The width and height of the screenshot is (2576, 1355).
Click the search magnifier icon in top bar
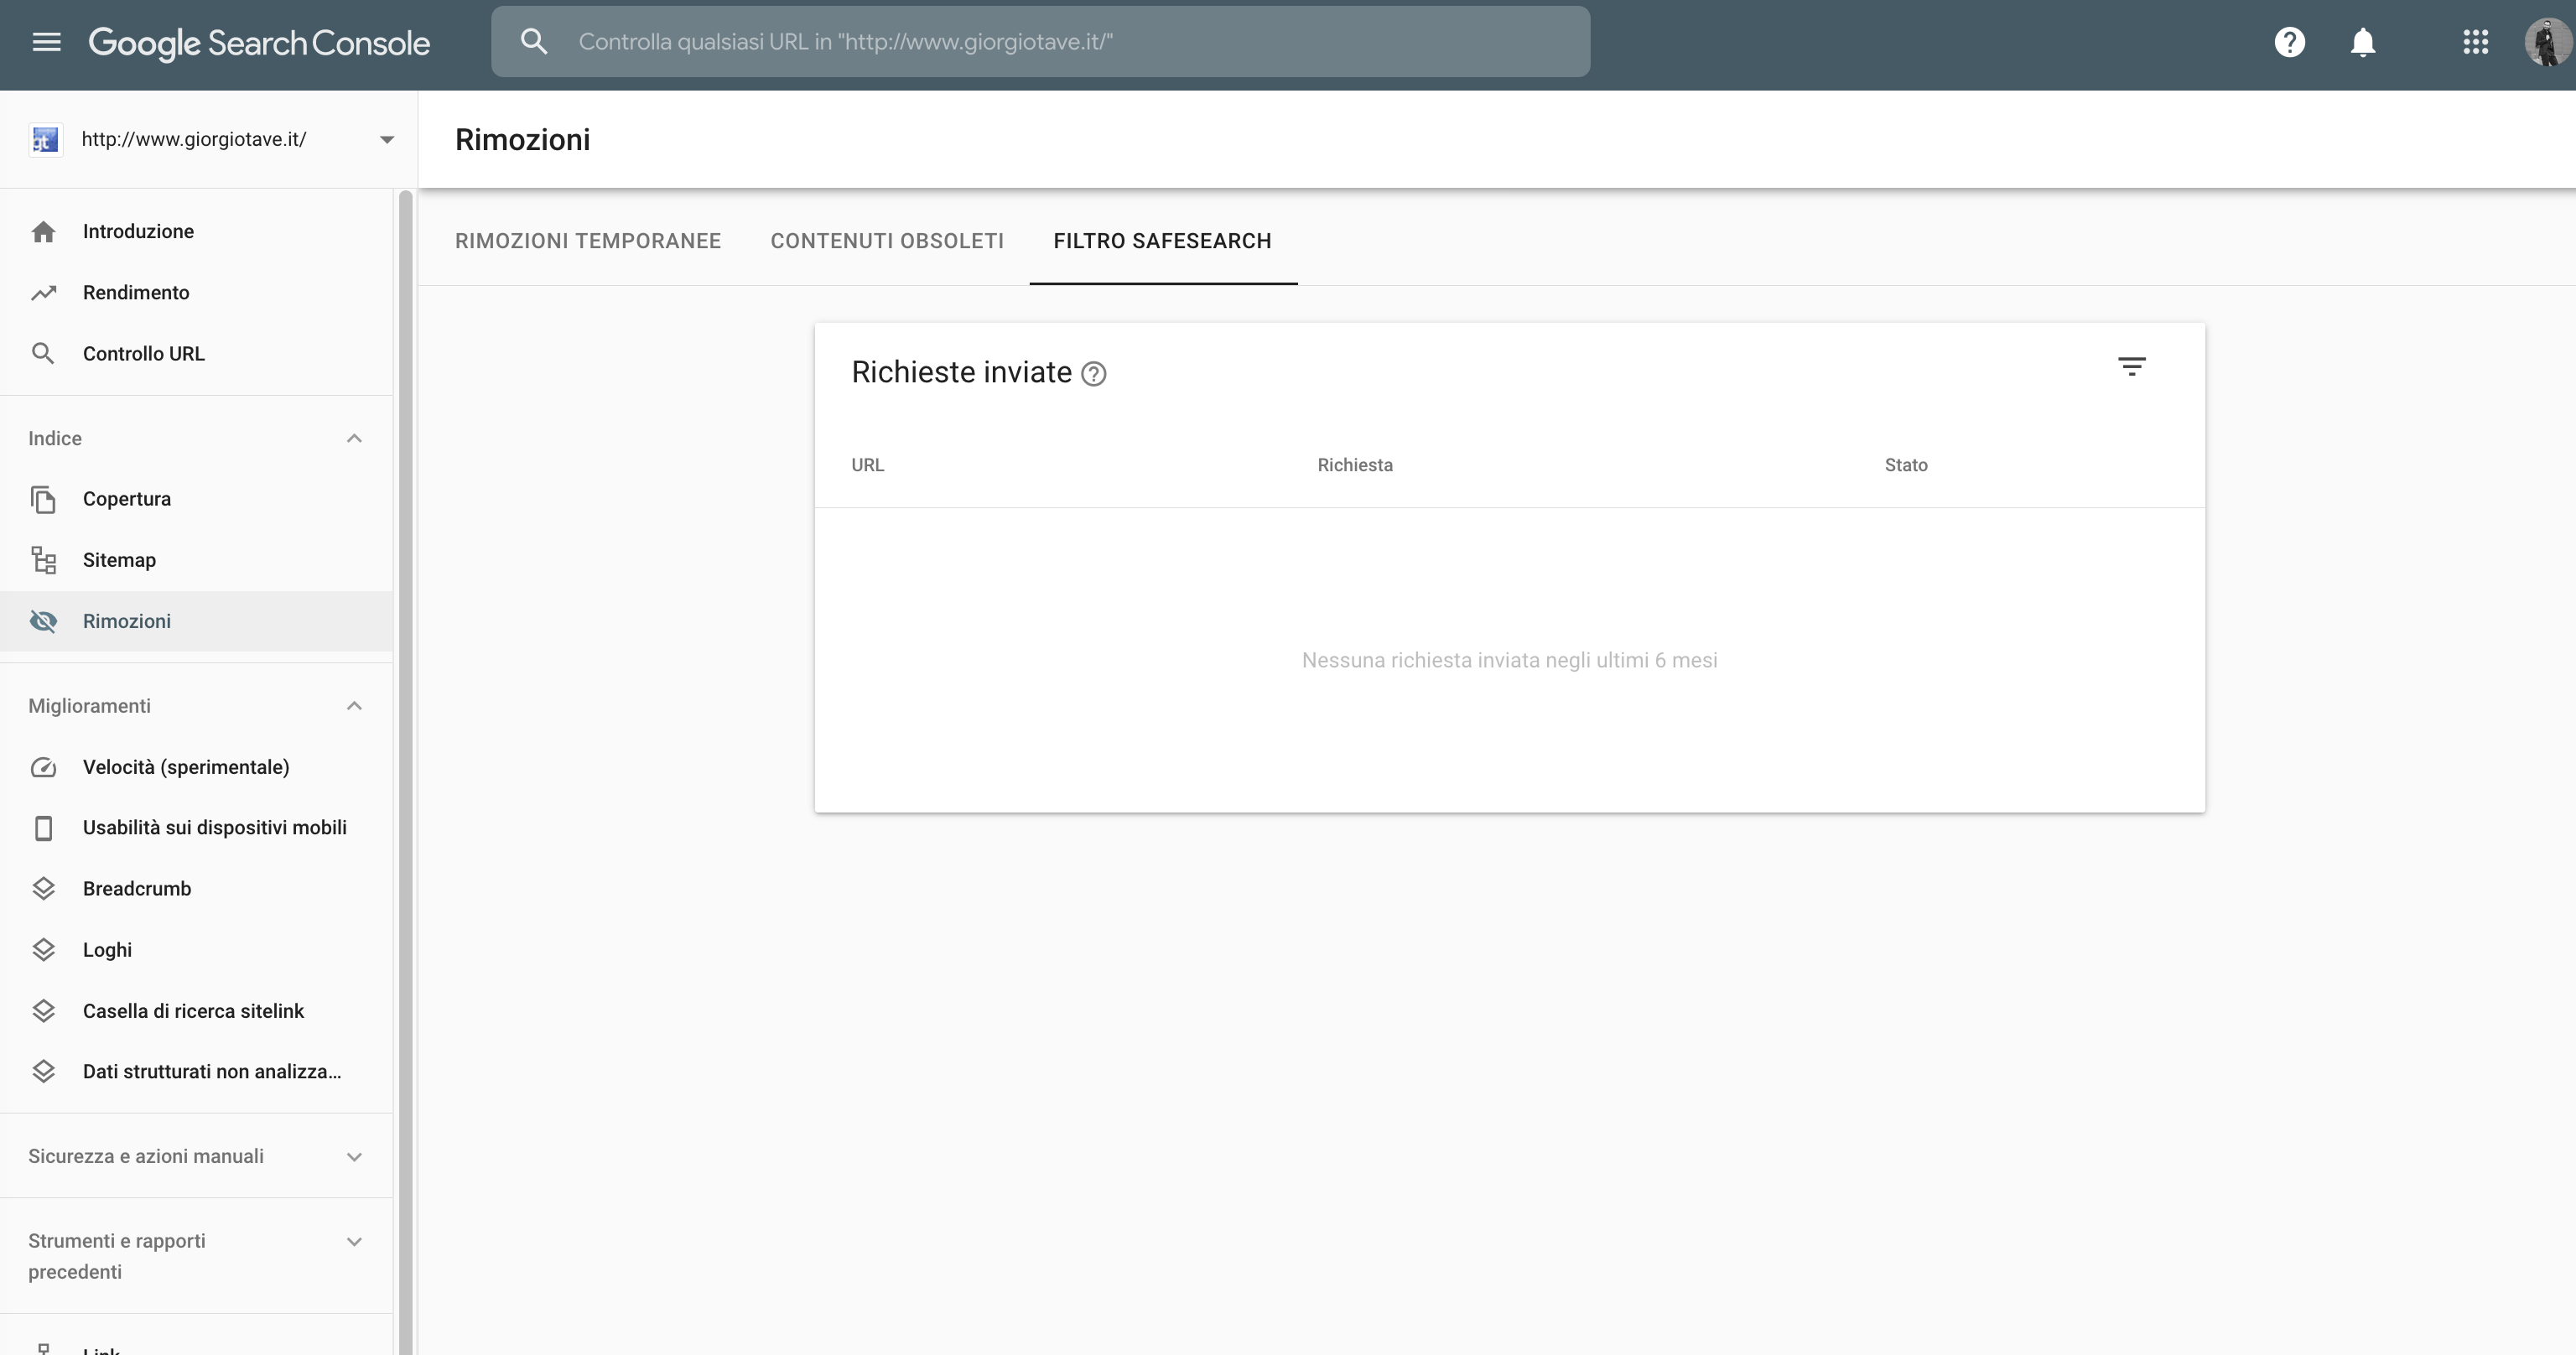click(534, 42)
